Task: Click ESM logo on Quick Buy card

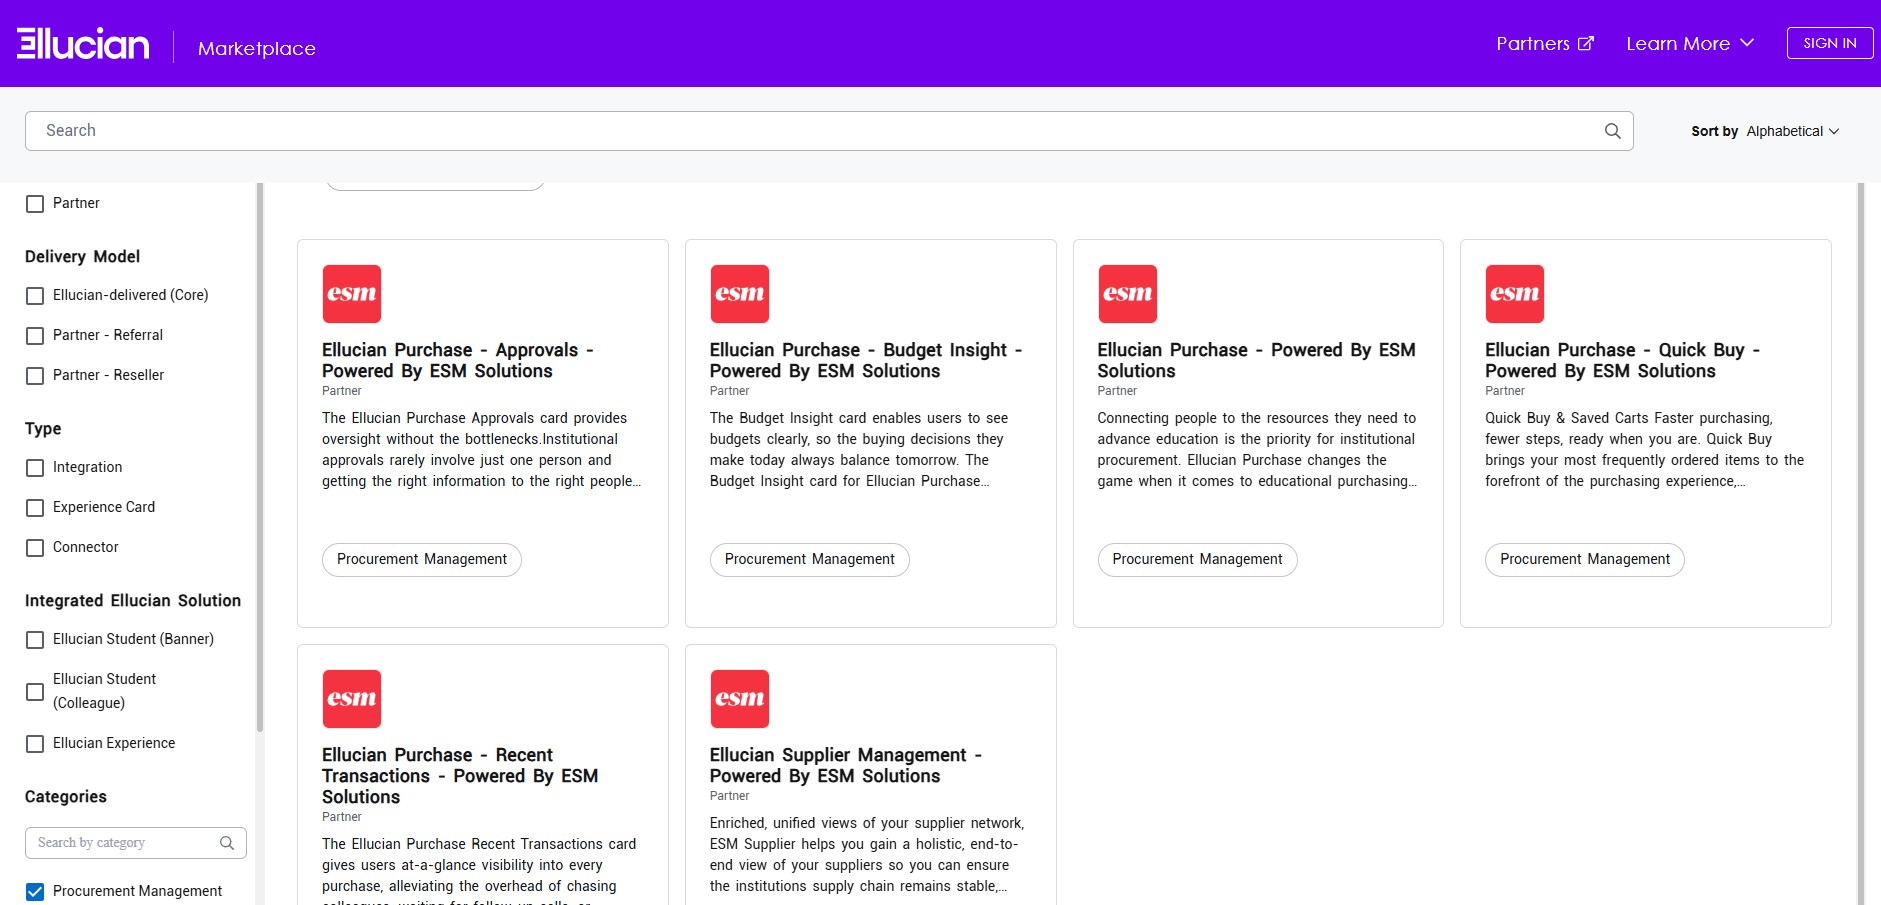Action: click(x=1515, y=294)
